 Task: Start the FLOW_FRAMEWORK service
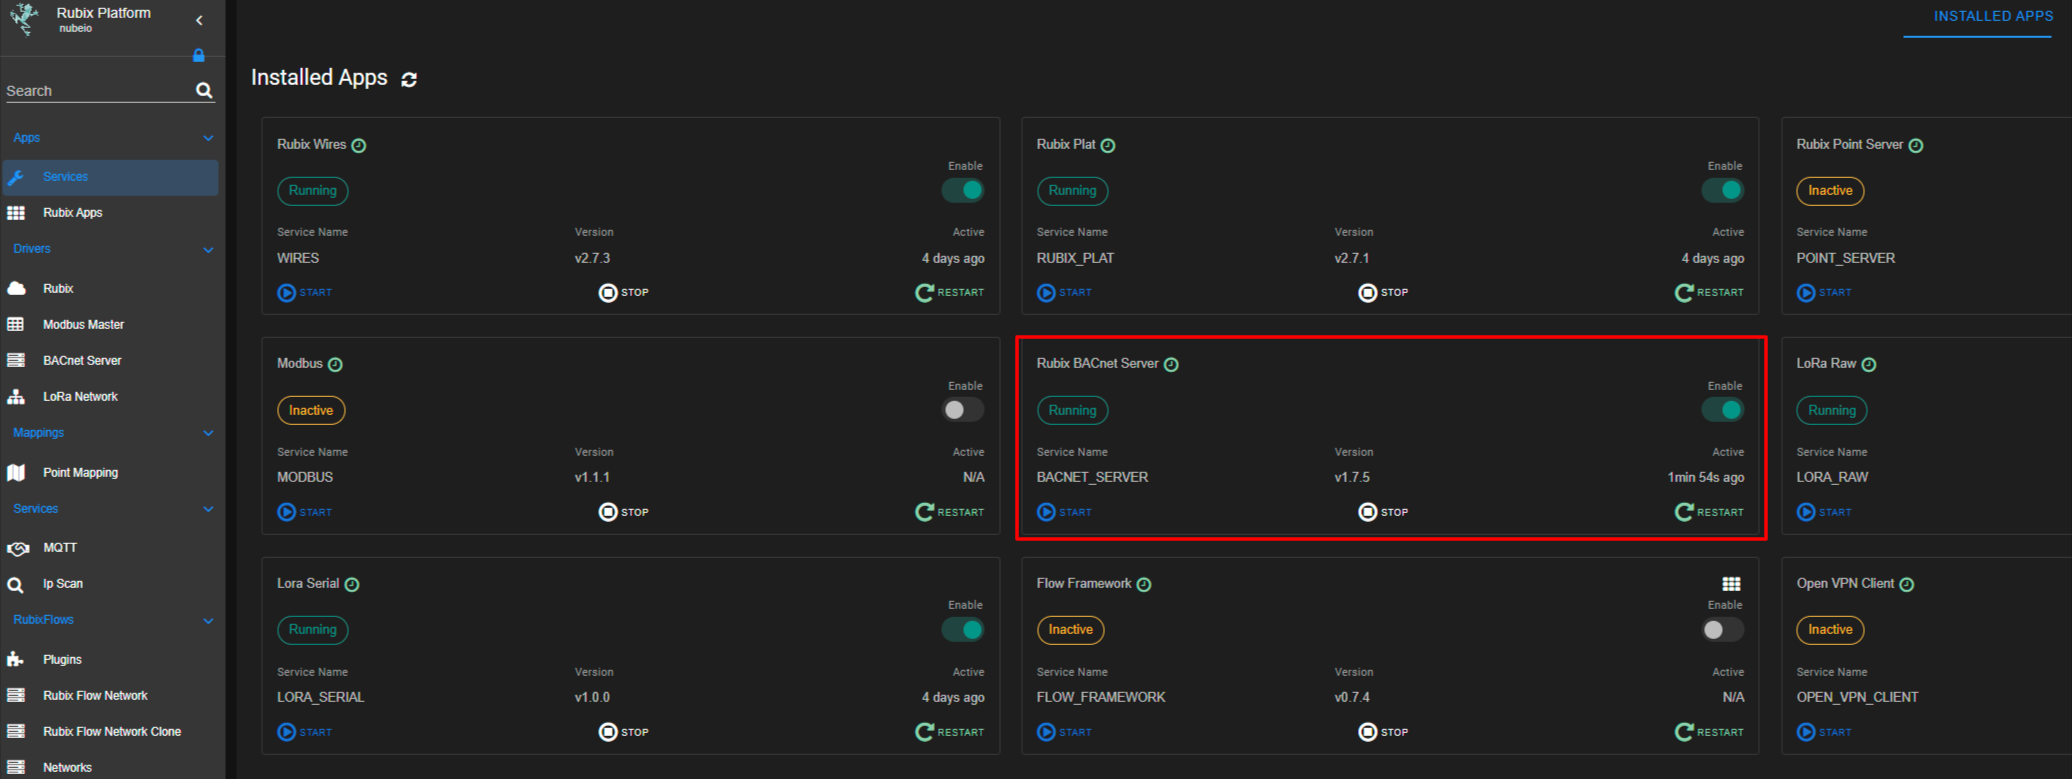(x=1065, y=732)
